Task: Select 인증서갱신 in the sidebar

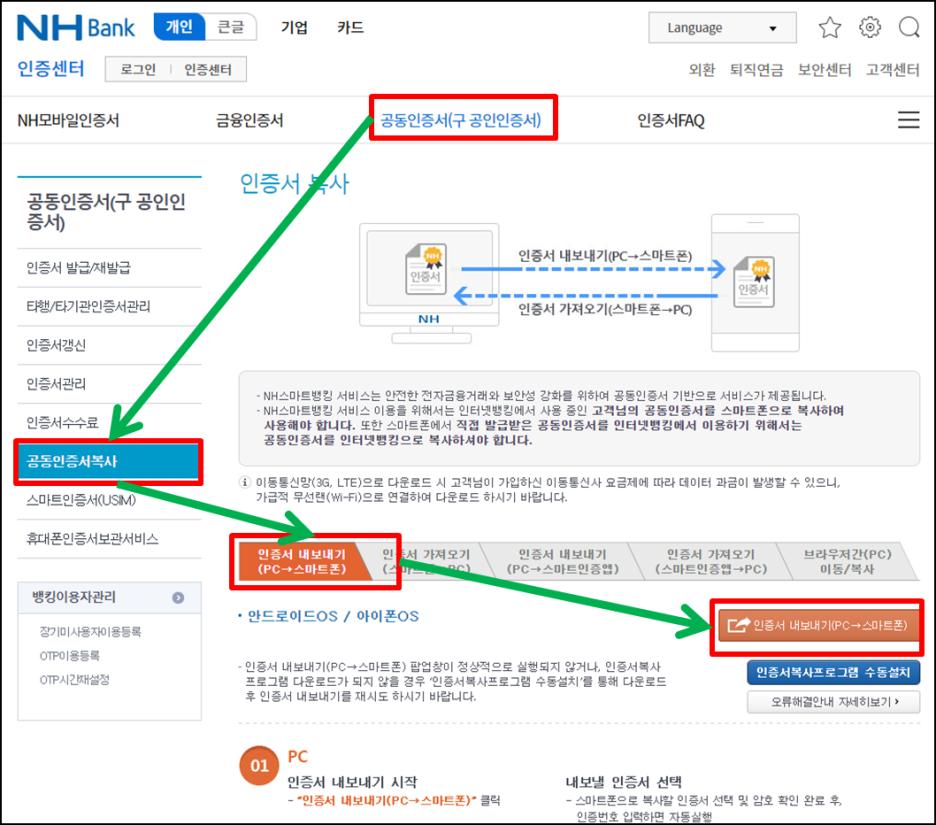Action: [x=109, y=346]
